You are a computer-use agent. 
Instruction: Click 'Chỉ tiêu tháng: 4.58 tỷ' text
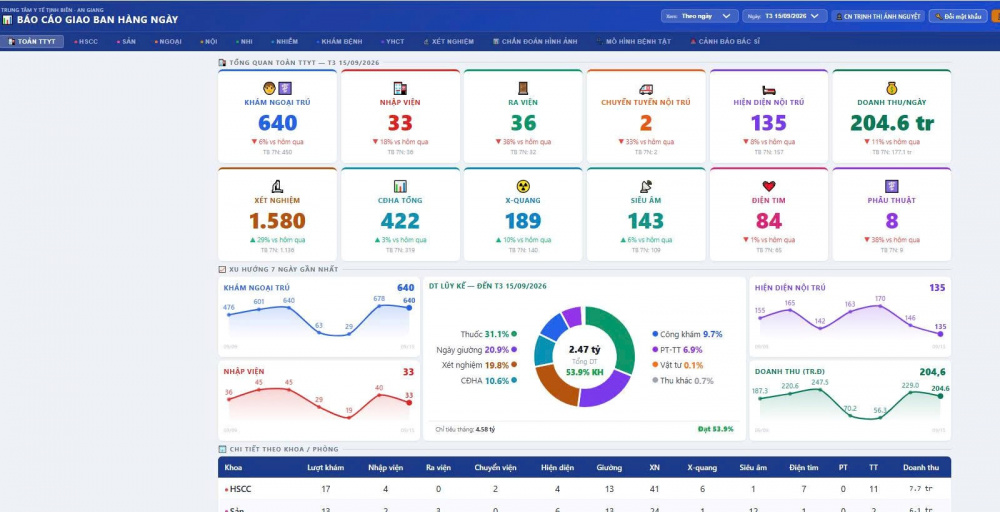pyautogui.click(x=465, y=429)
